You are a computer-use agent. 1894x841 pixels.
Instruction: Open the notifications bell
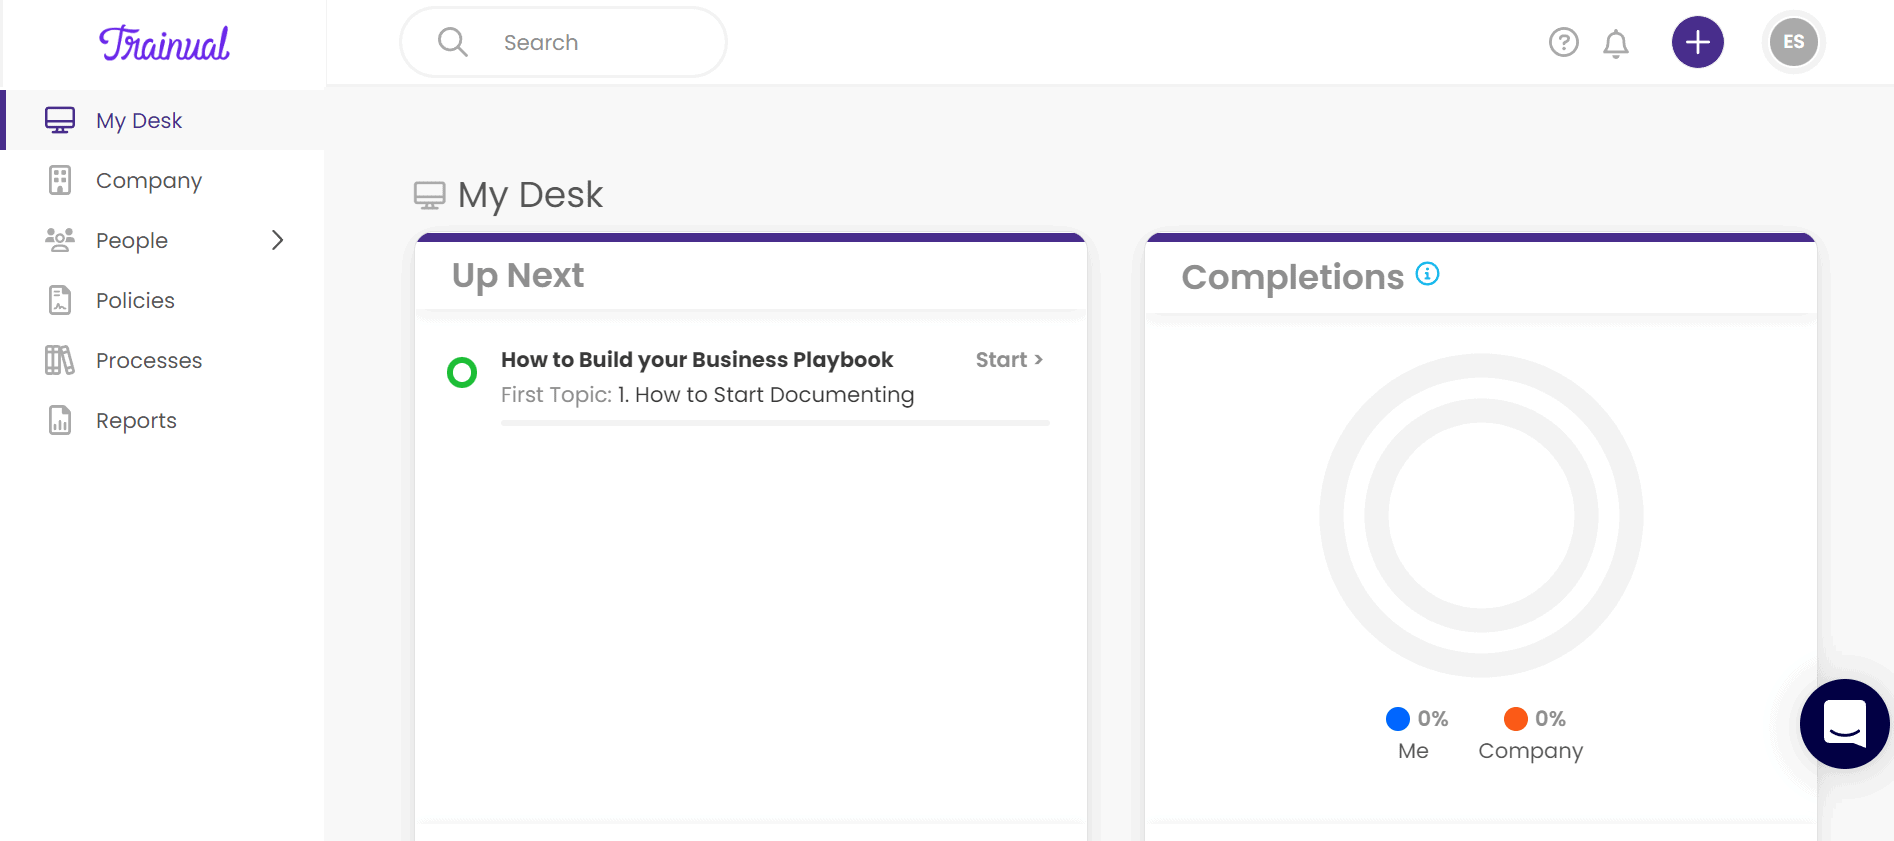(x=1616, y=43)
